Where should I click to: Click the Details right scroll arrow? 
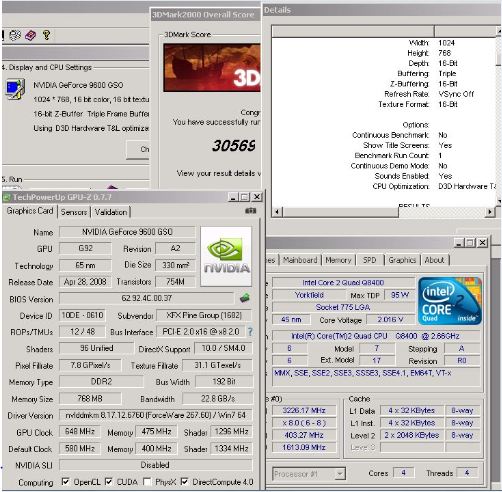pos(489,212)
